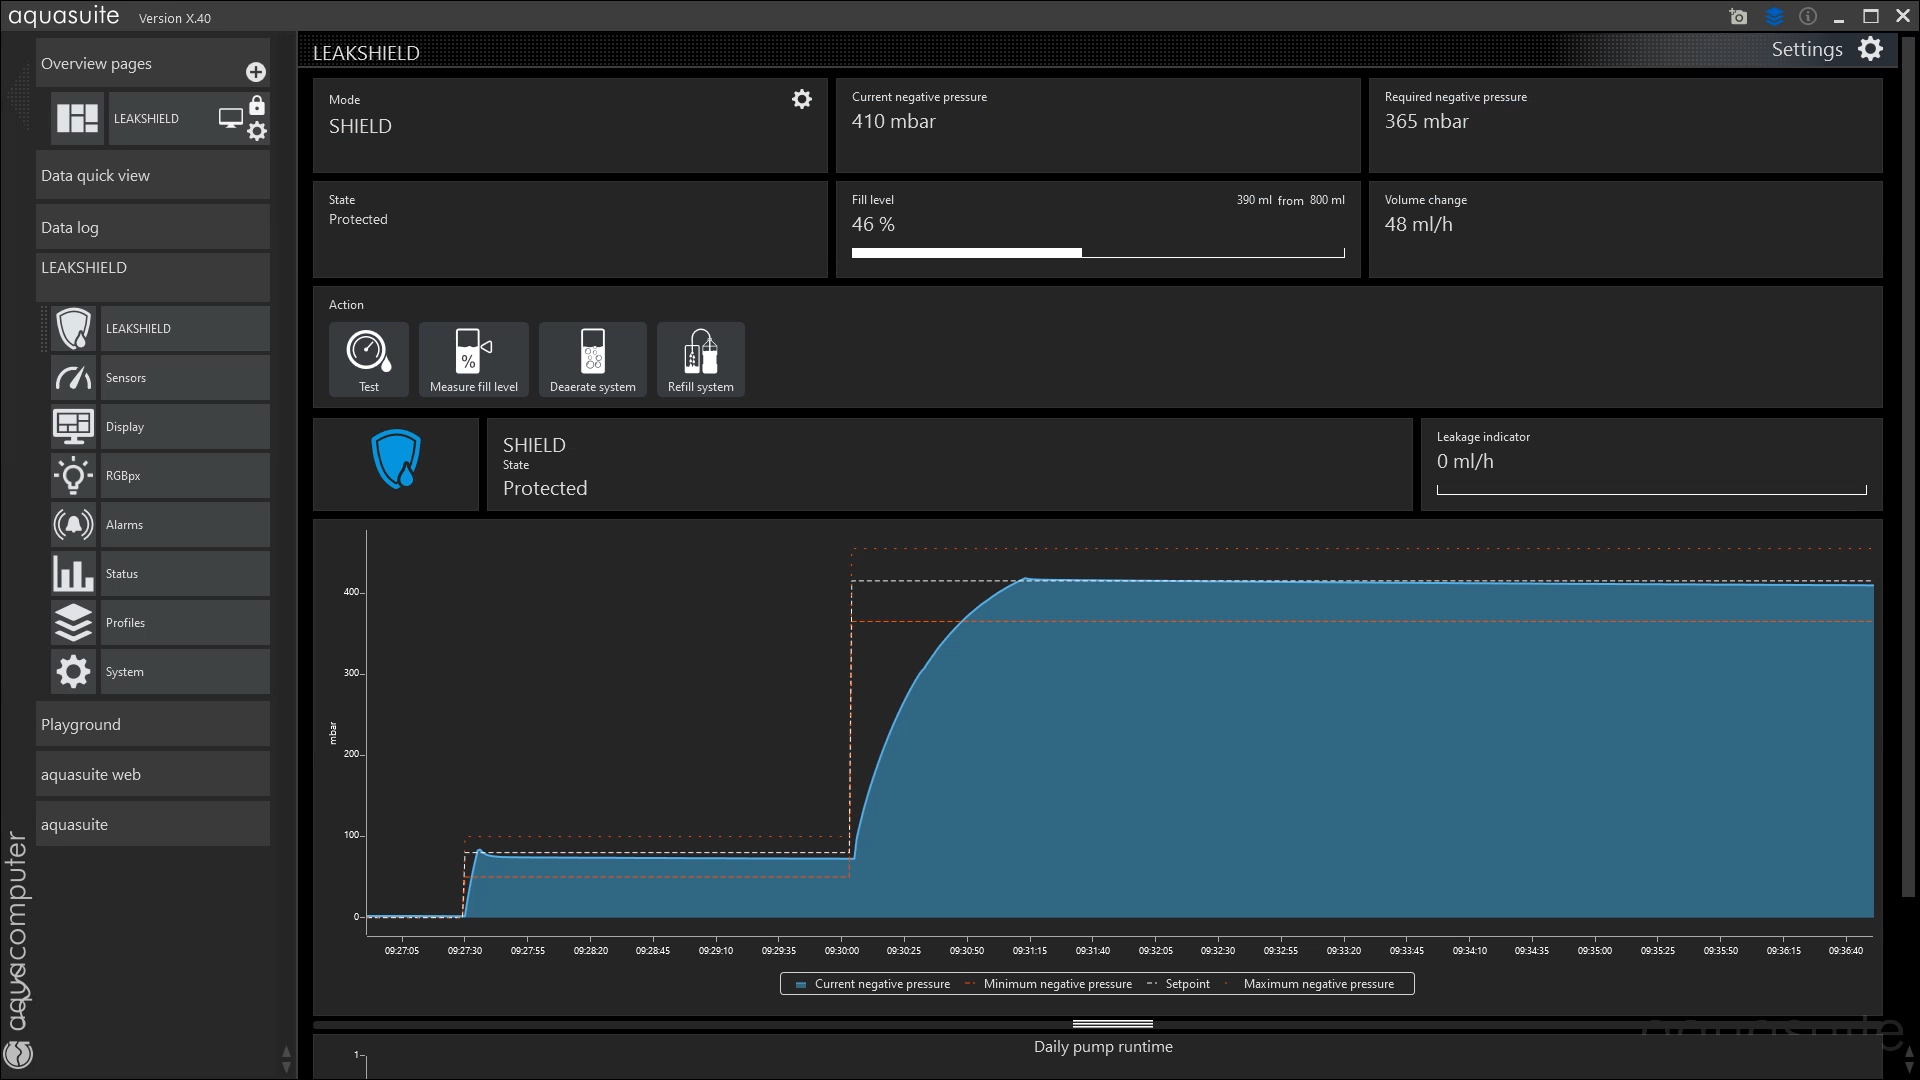This screenshot has width=1920, height=1080.
Task: Add a new overview page with plus icon
Action: click(x=256, y=72)
